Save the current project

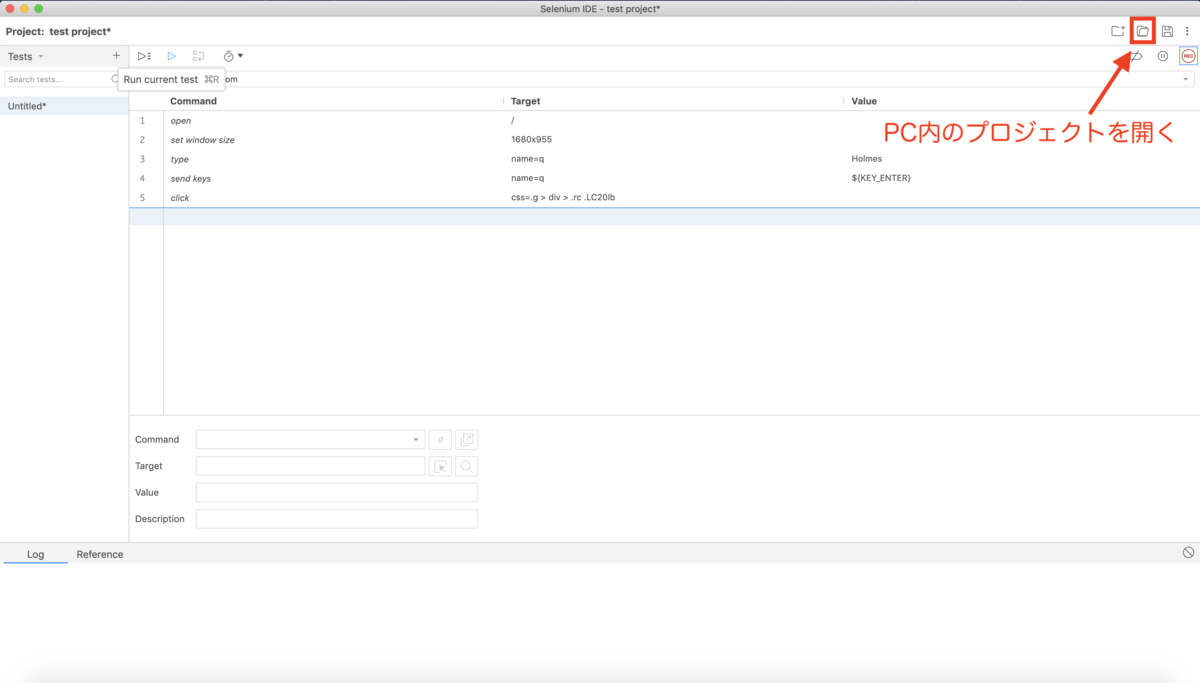pyautogui.click(x=1167, y=31)
